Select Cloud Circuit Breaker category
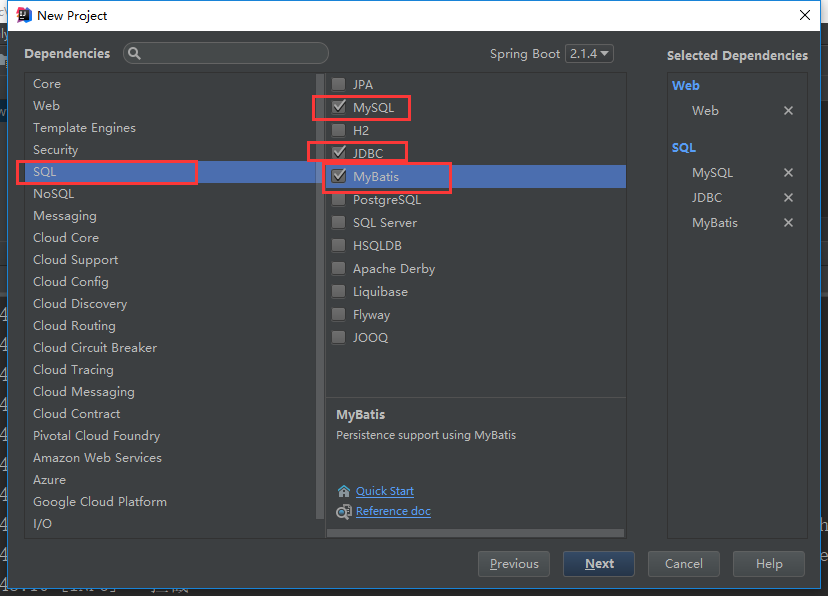 pyautogui.click(x=170, y=348)
